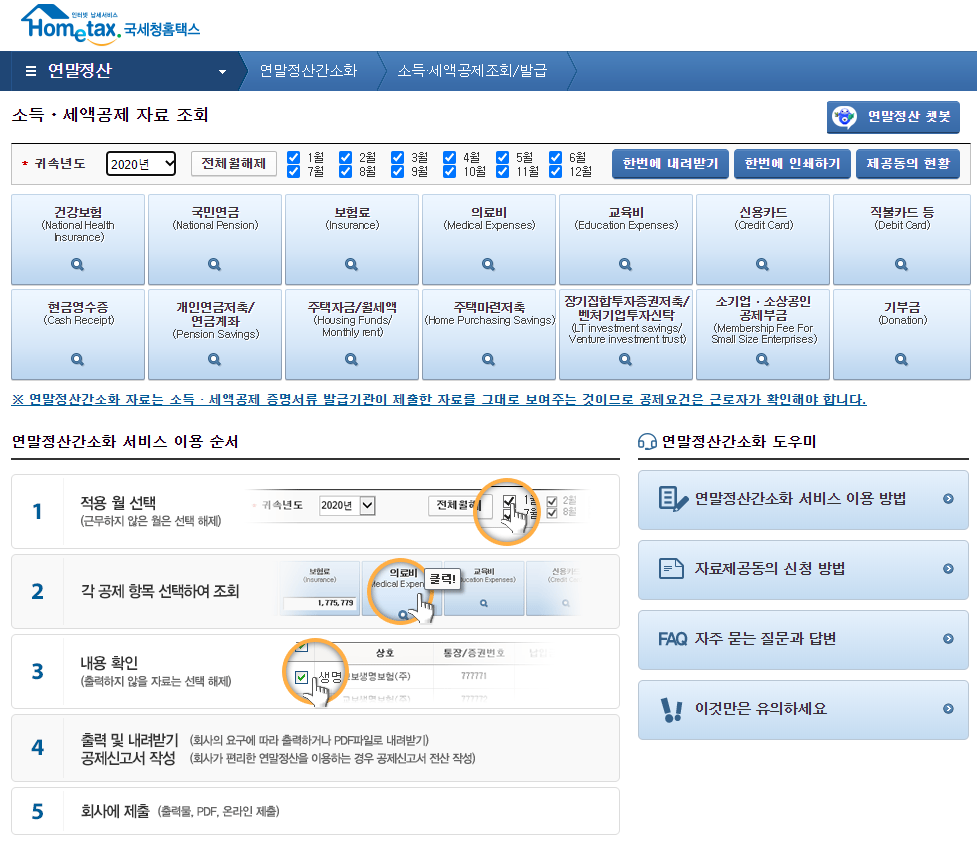Open the hamburger menu icon beside 연말정산

click(x=31, y=71)
